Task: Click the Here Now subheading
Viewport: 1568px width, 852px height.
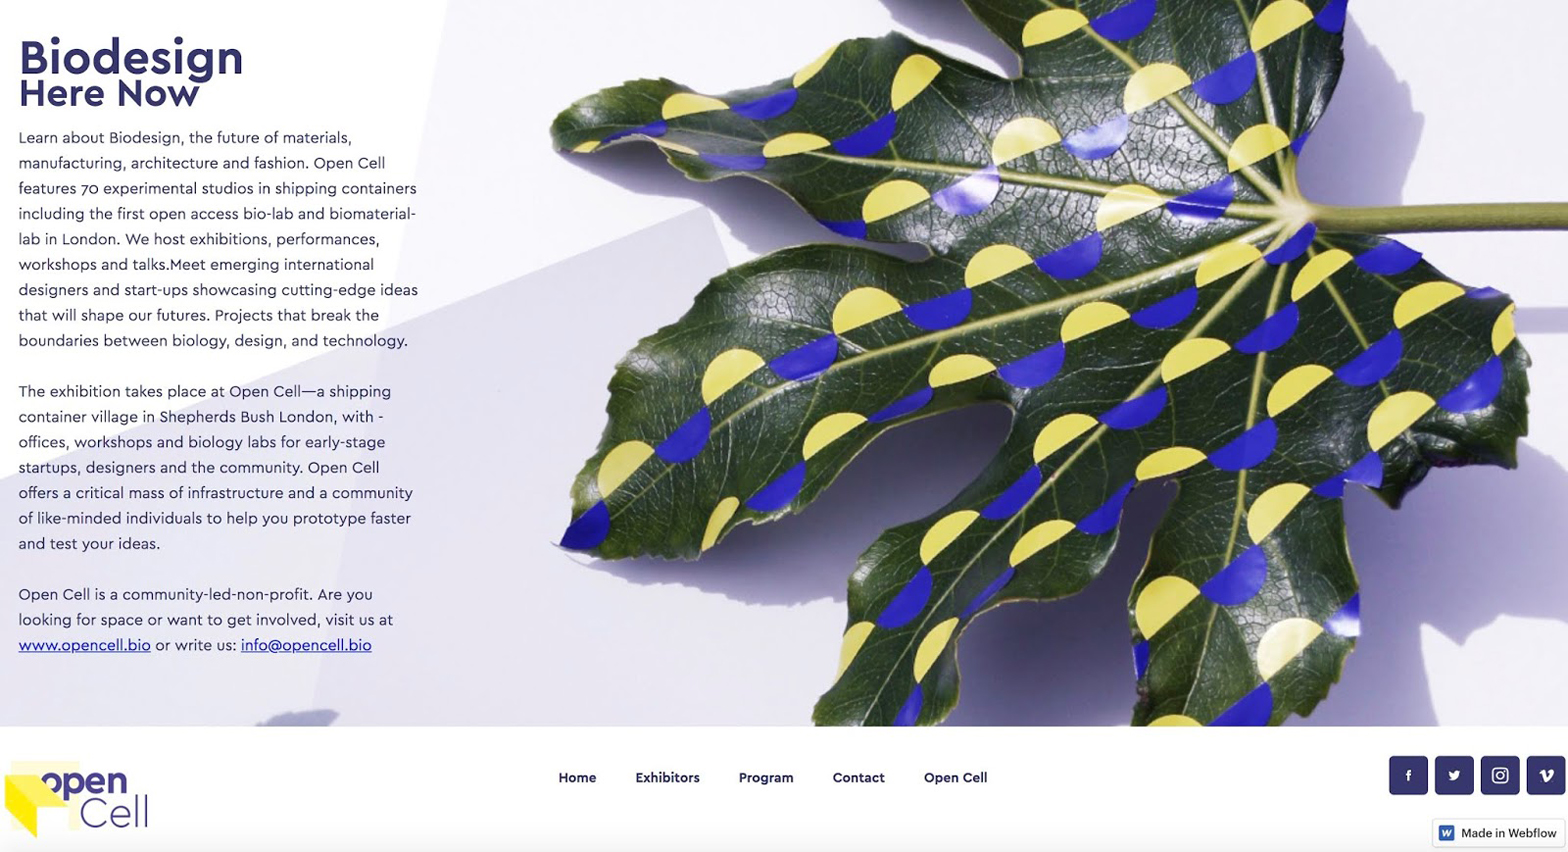Action: pyautogui.click(x=109, y=94)
